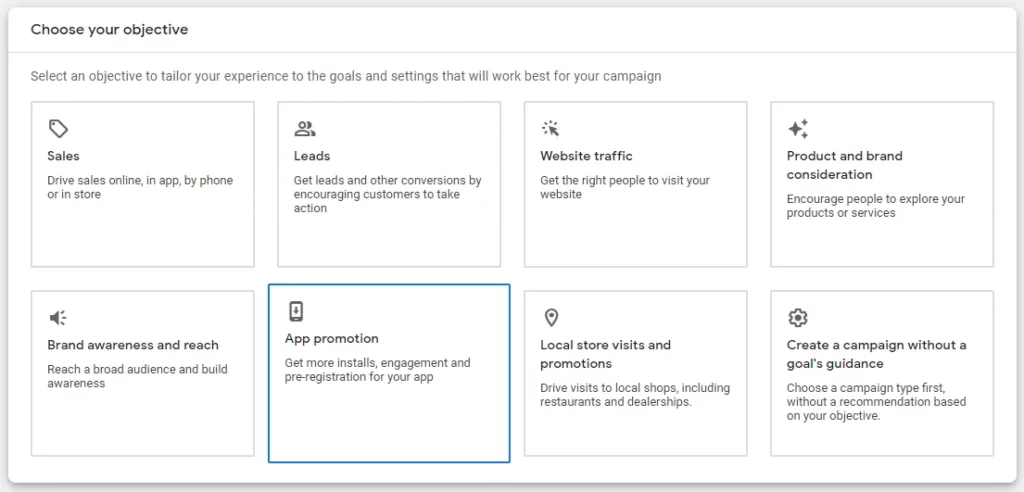
Task: Pick the Website traffic objective title
Action: click(586, 156)
